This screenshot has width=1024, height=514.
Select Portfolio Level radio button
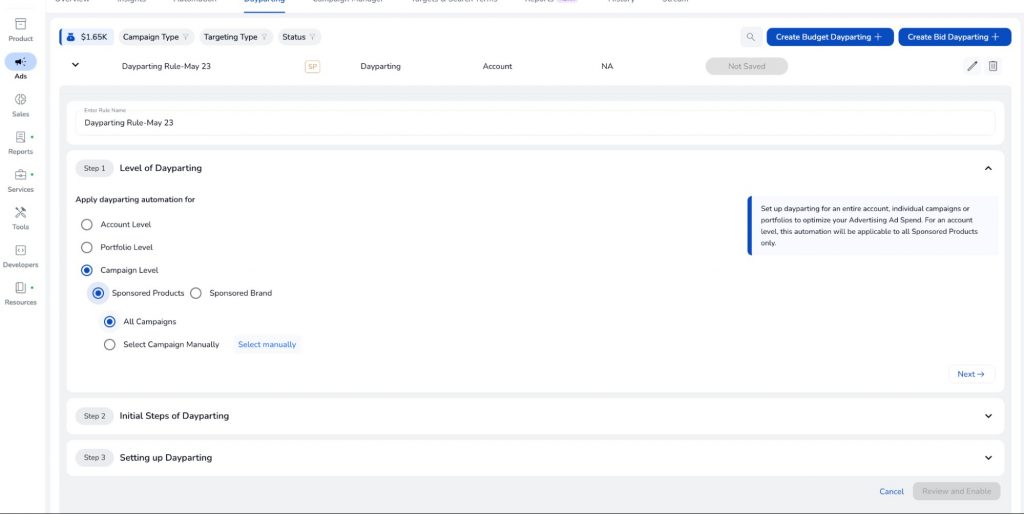coord(87,248)
